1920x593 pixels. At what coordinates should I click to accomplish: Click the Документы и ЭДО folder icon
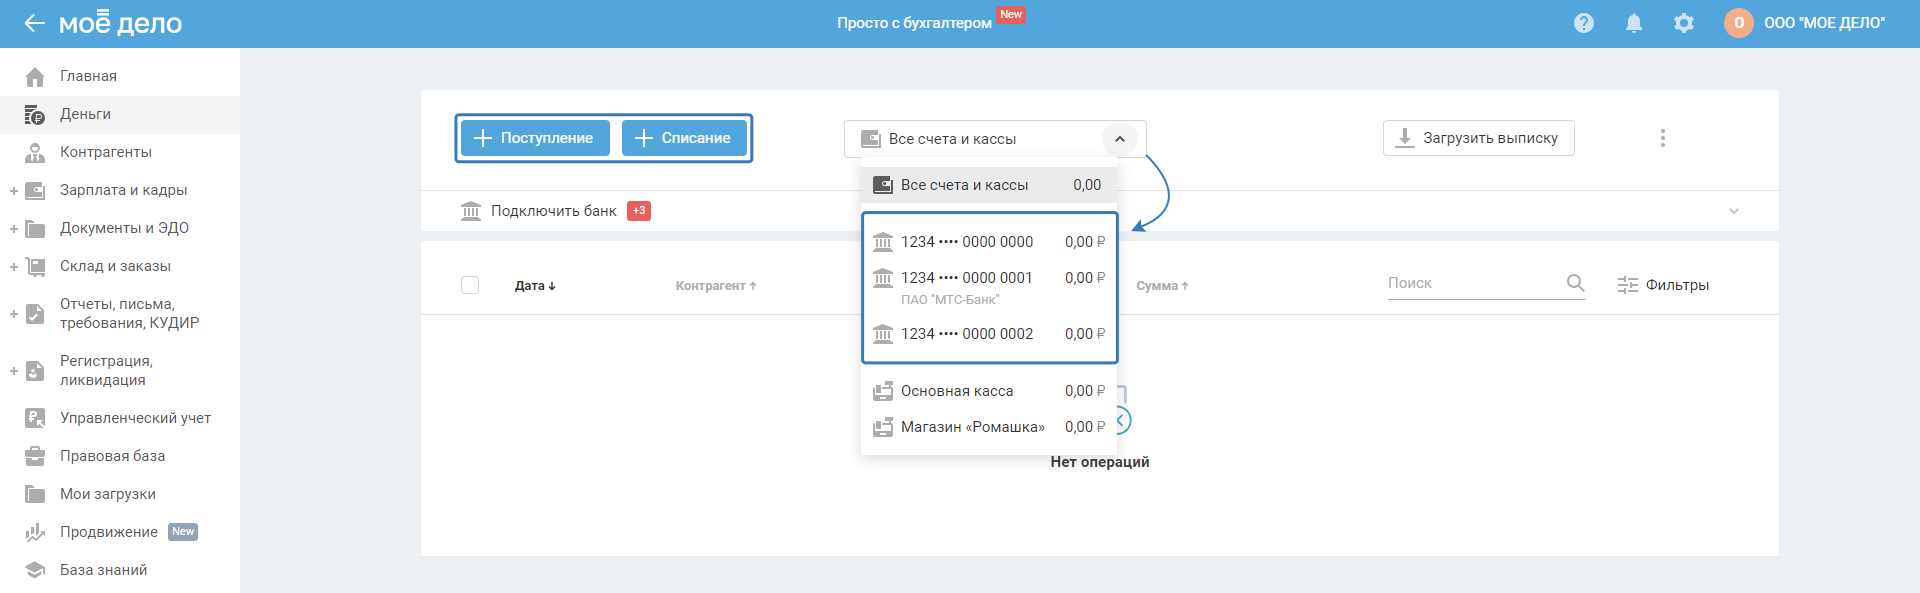pyautogui.click(x=35, y=228)
